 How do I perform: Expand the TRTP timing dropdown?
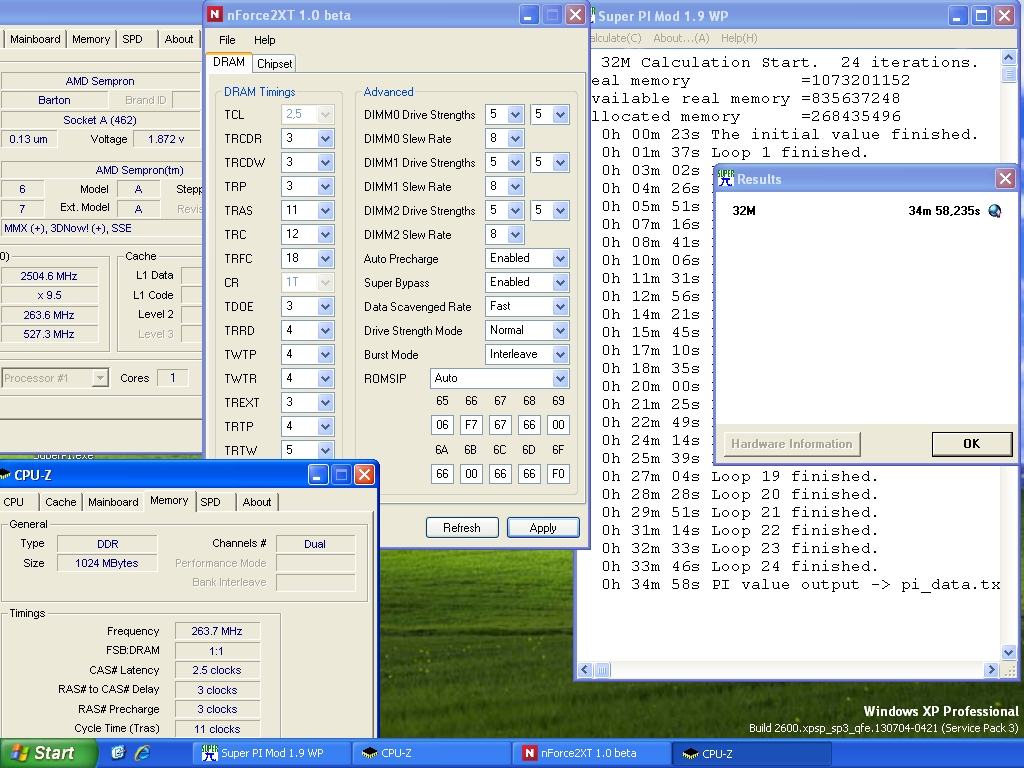click(x=325, y=426)
